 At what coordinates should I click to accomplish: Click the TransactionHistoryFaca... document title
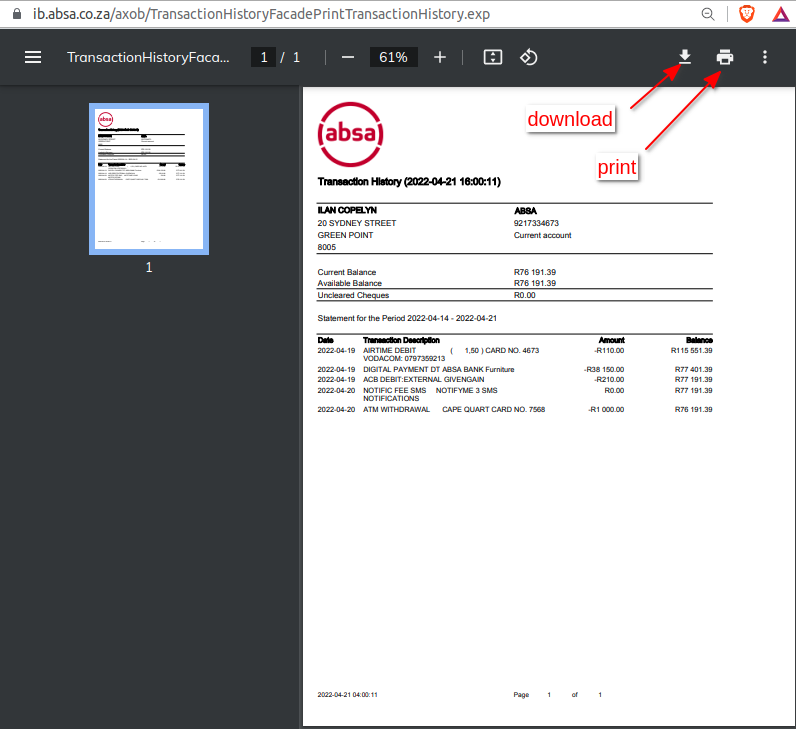(148, 57)
